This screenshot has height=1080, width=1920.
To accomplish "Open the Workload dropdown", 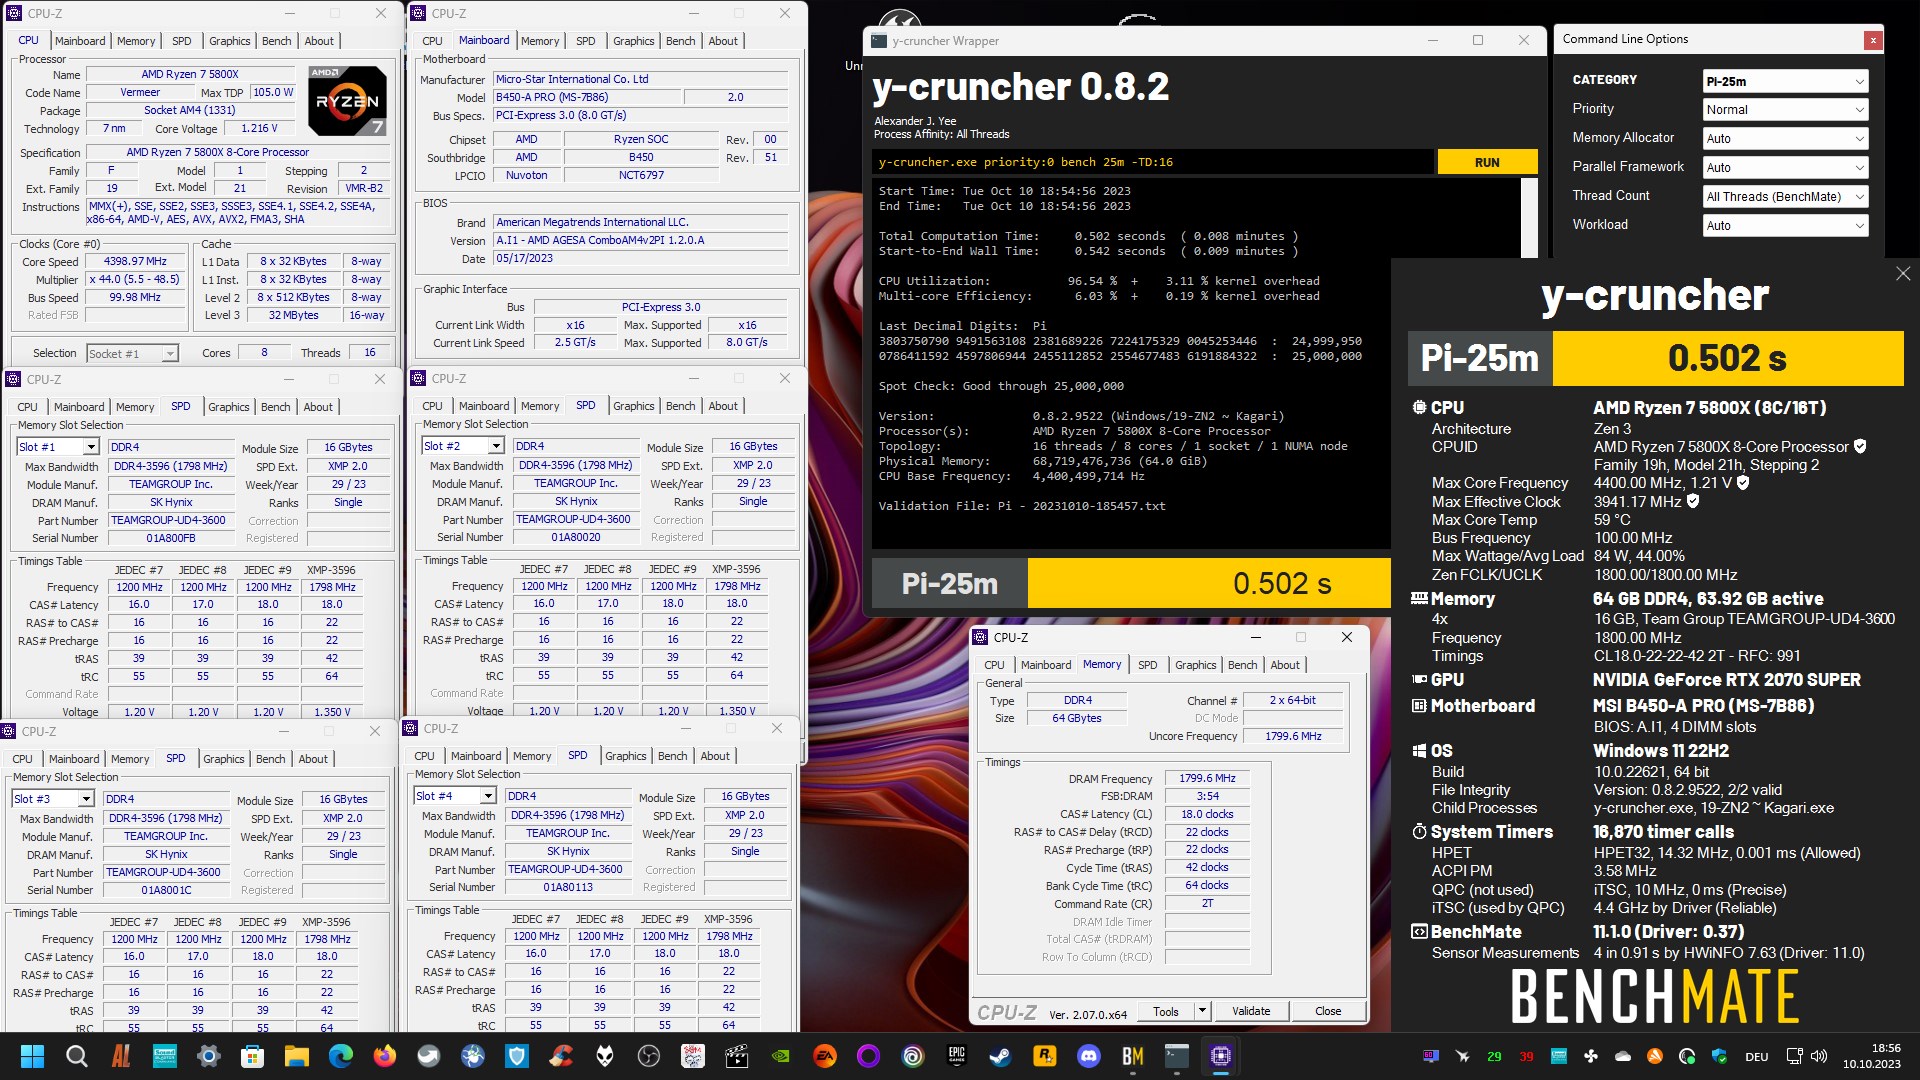I will coord(1785,226).
